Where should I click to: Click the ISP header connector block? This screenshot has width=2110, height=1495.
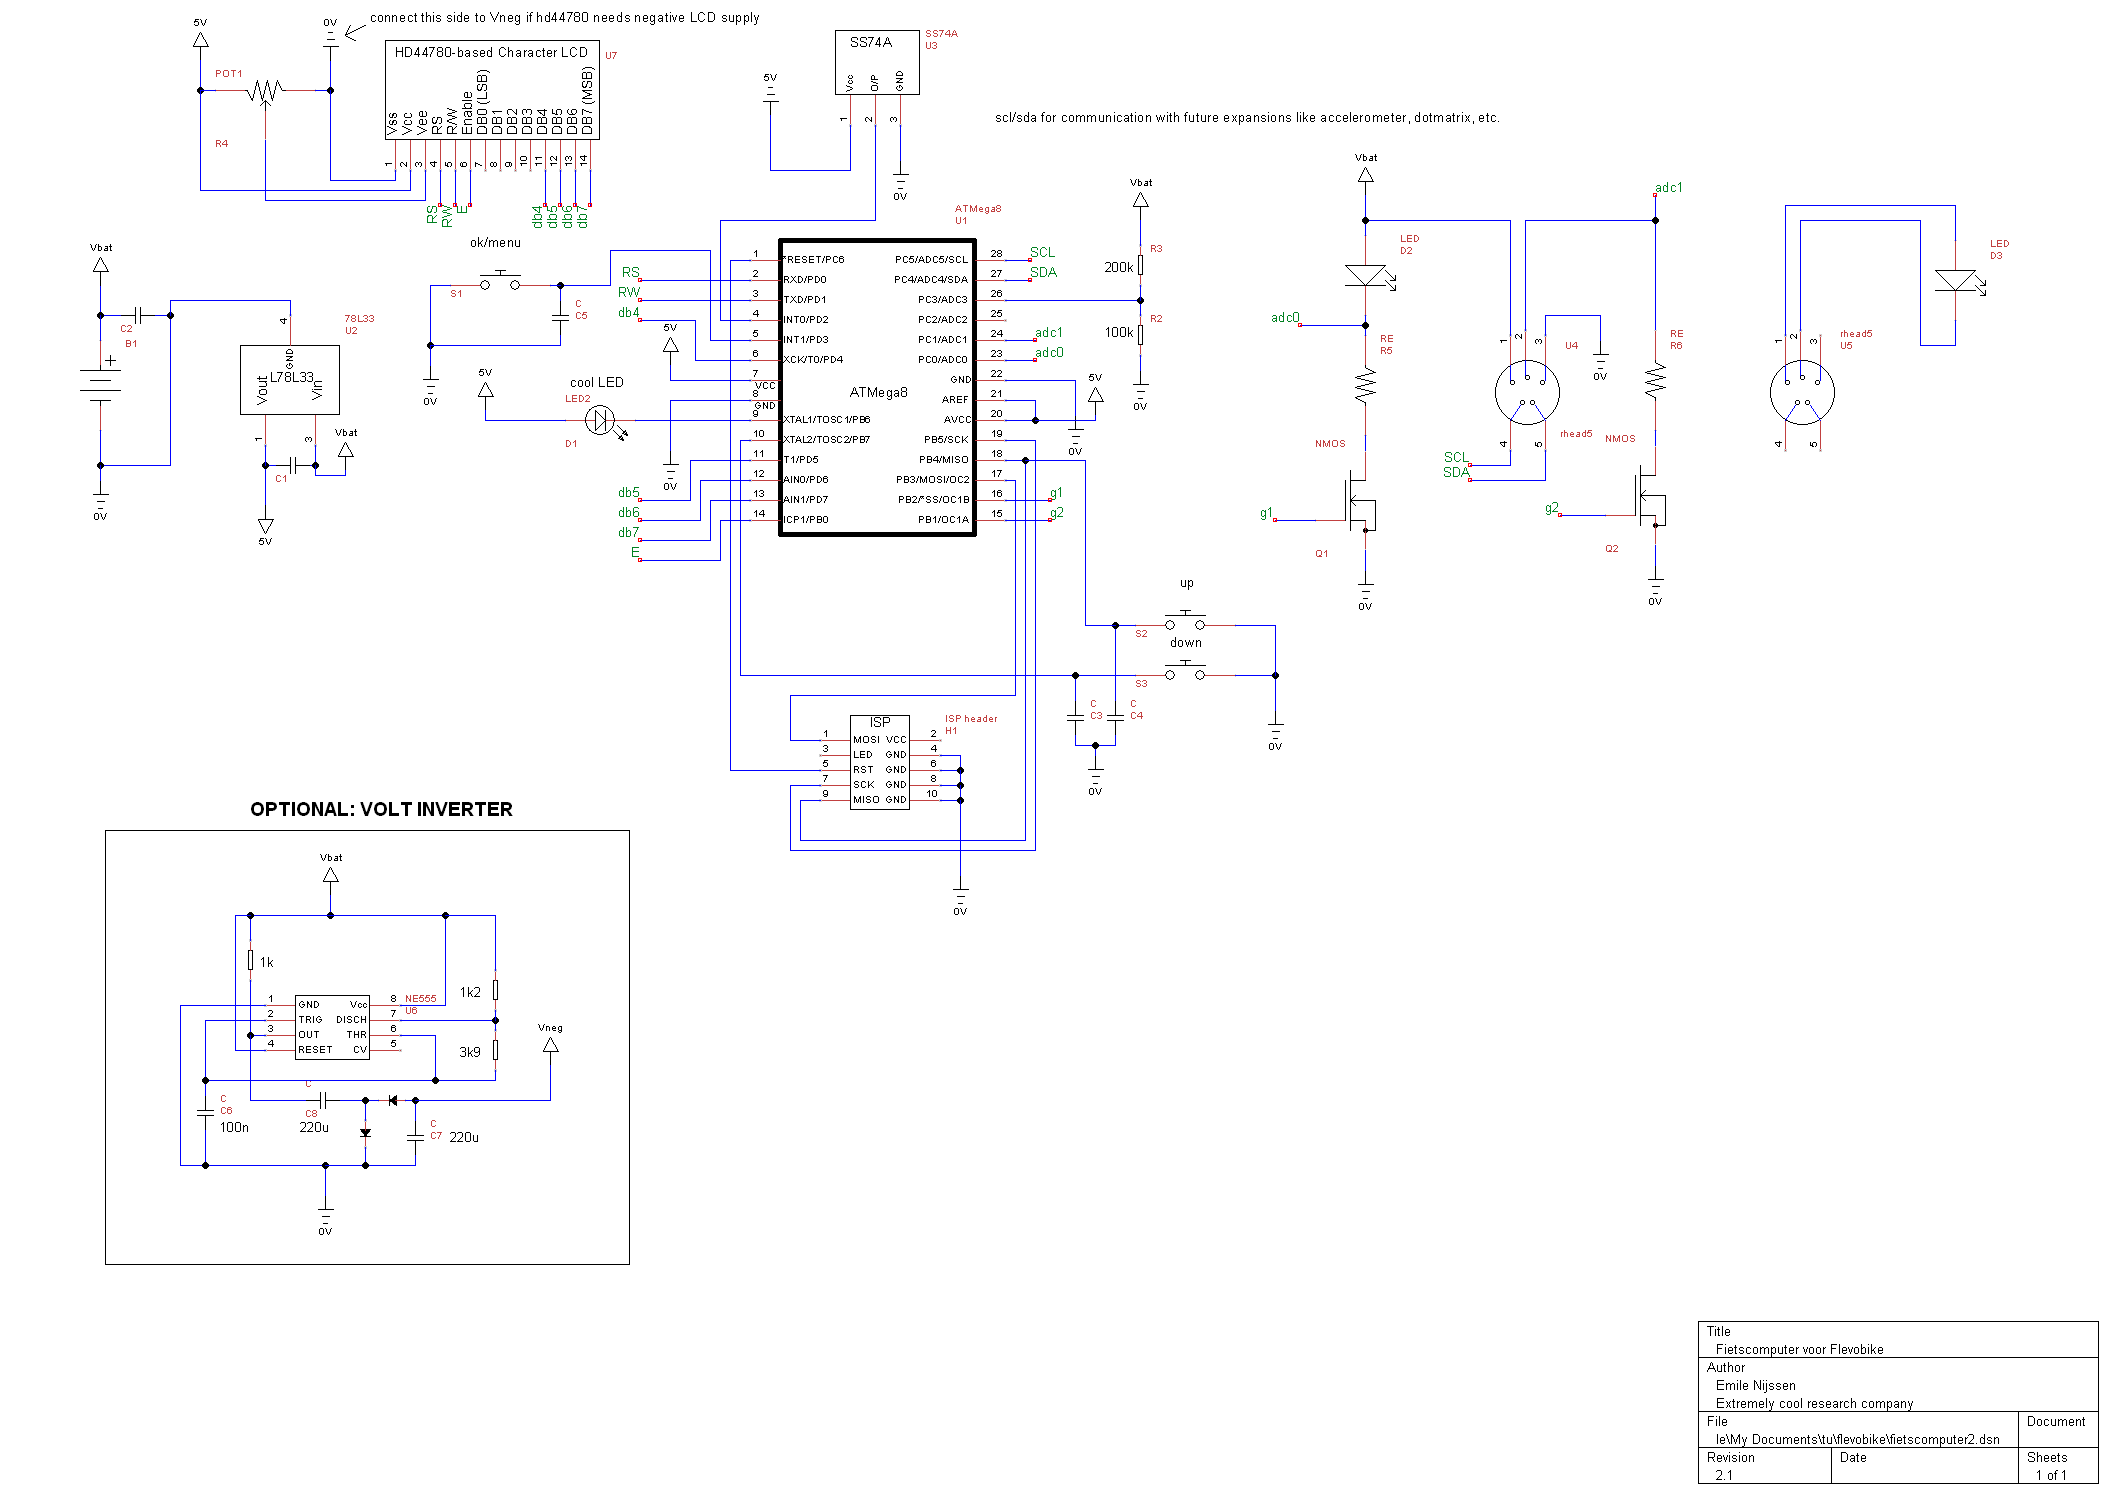point(879,762)
